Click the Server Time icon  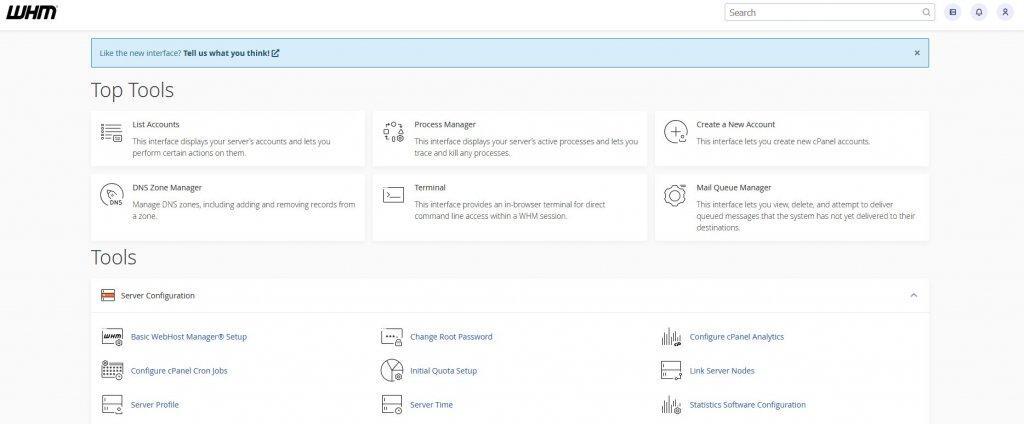(x=392, y=404)
